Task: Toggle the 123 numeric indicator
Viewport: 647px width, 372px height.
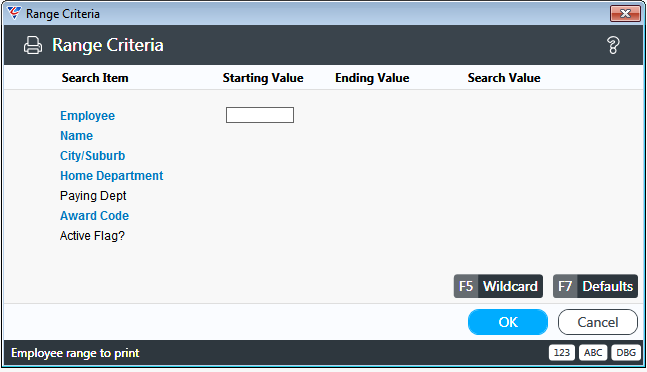Action: click(562, 353)
